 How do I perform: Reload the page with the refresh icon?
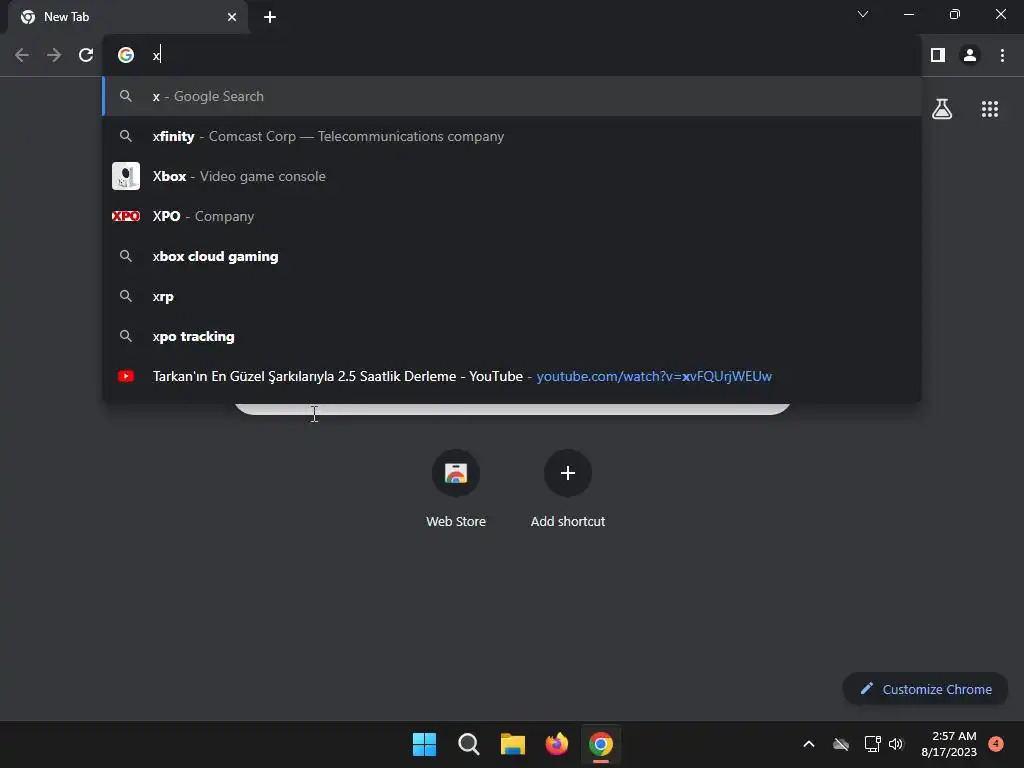point(86,56)
